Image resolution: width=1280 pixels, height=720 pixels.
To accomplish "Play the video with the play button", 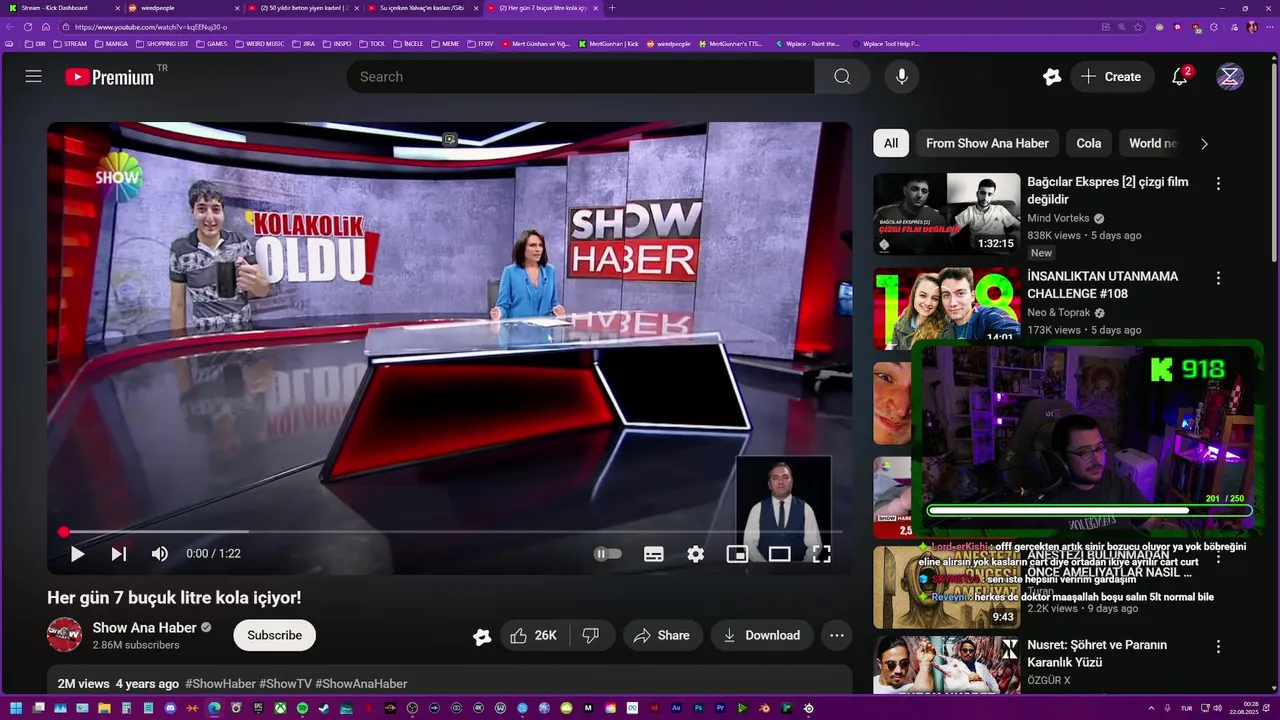I will click(x=77, y=554).
